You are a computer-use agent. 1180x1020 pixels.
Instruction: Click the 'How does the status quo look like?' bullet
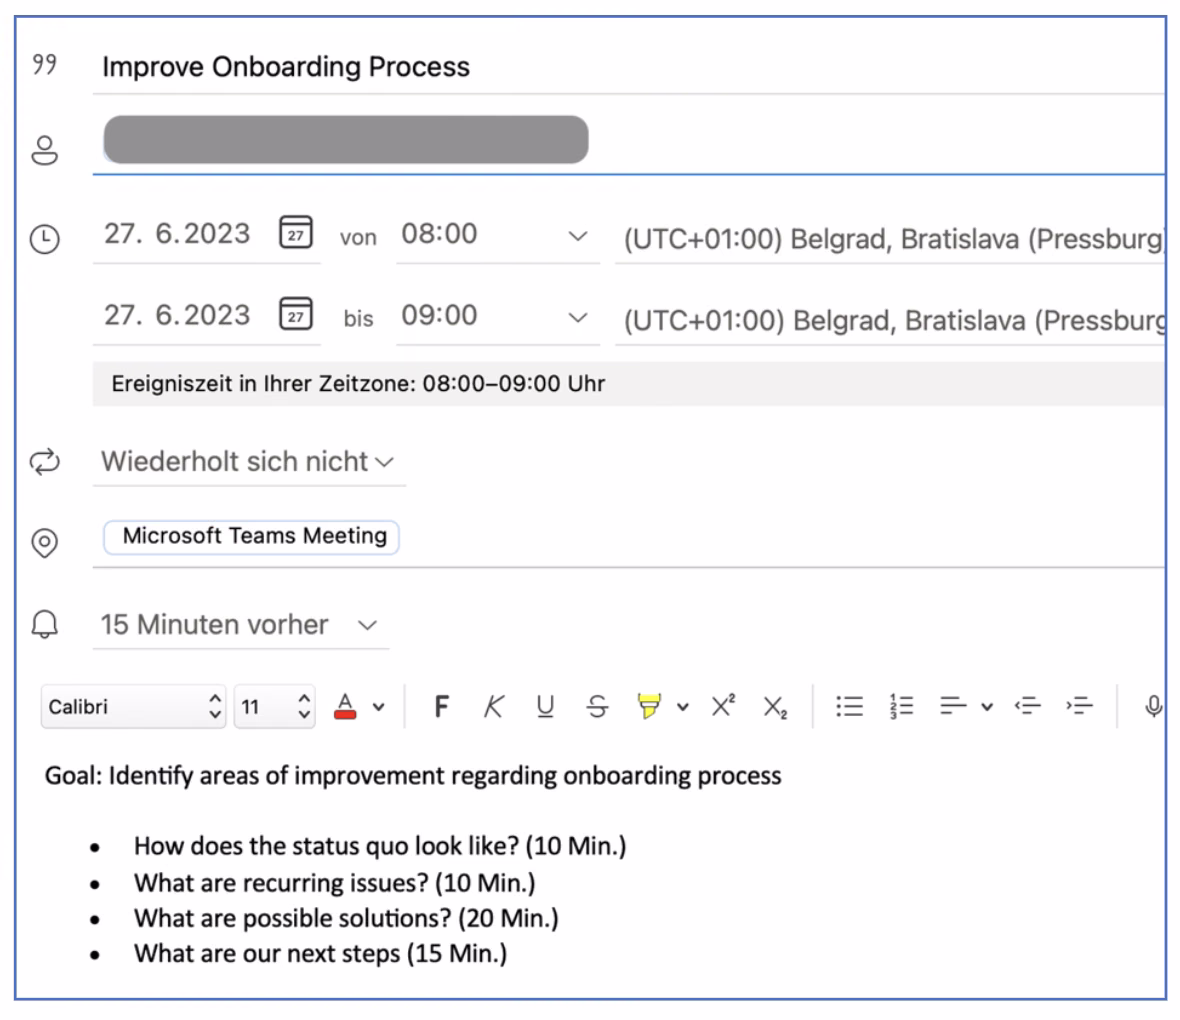coord(380,846)
